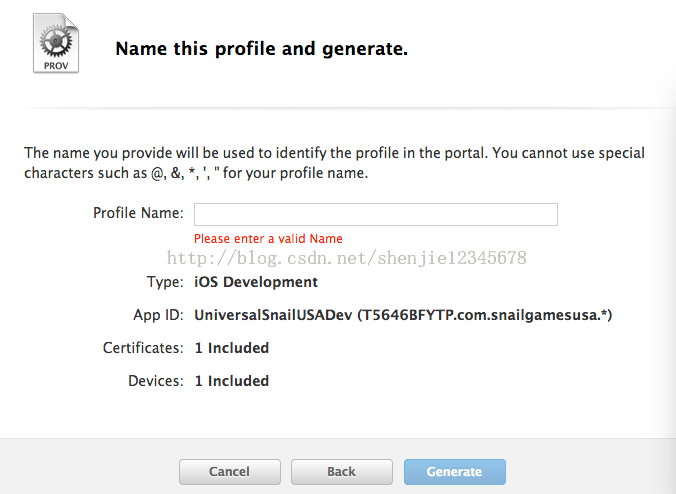The image size is (676, 494).
Task: Click the special characters instruction paragraph
Action: pyautogui.click(x=334, y=163)
